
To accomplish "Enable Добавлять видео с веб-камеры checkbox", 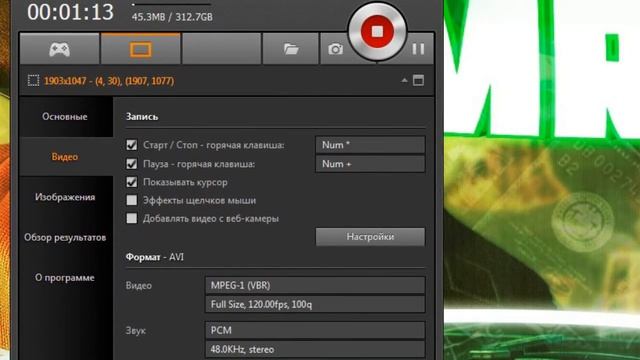I will pos(131,218).
